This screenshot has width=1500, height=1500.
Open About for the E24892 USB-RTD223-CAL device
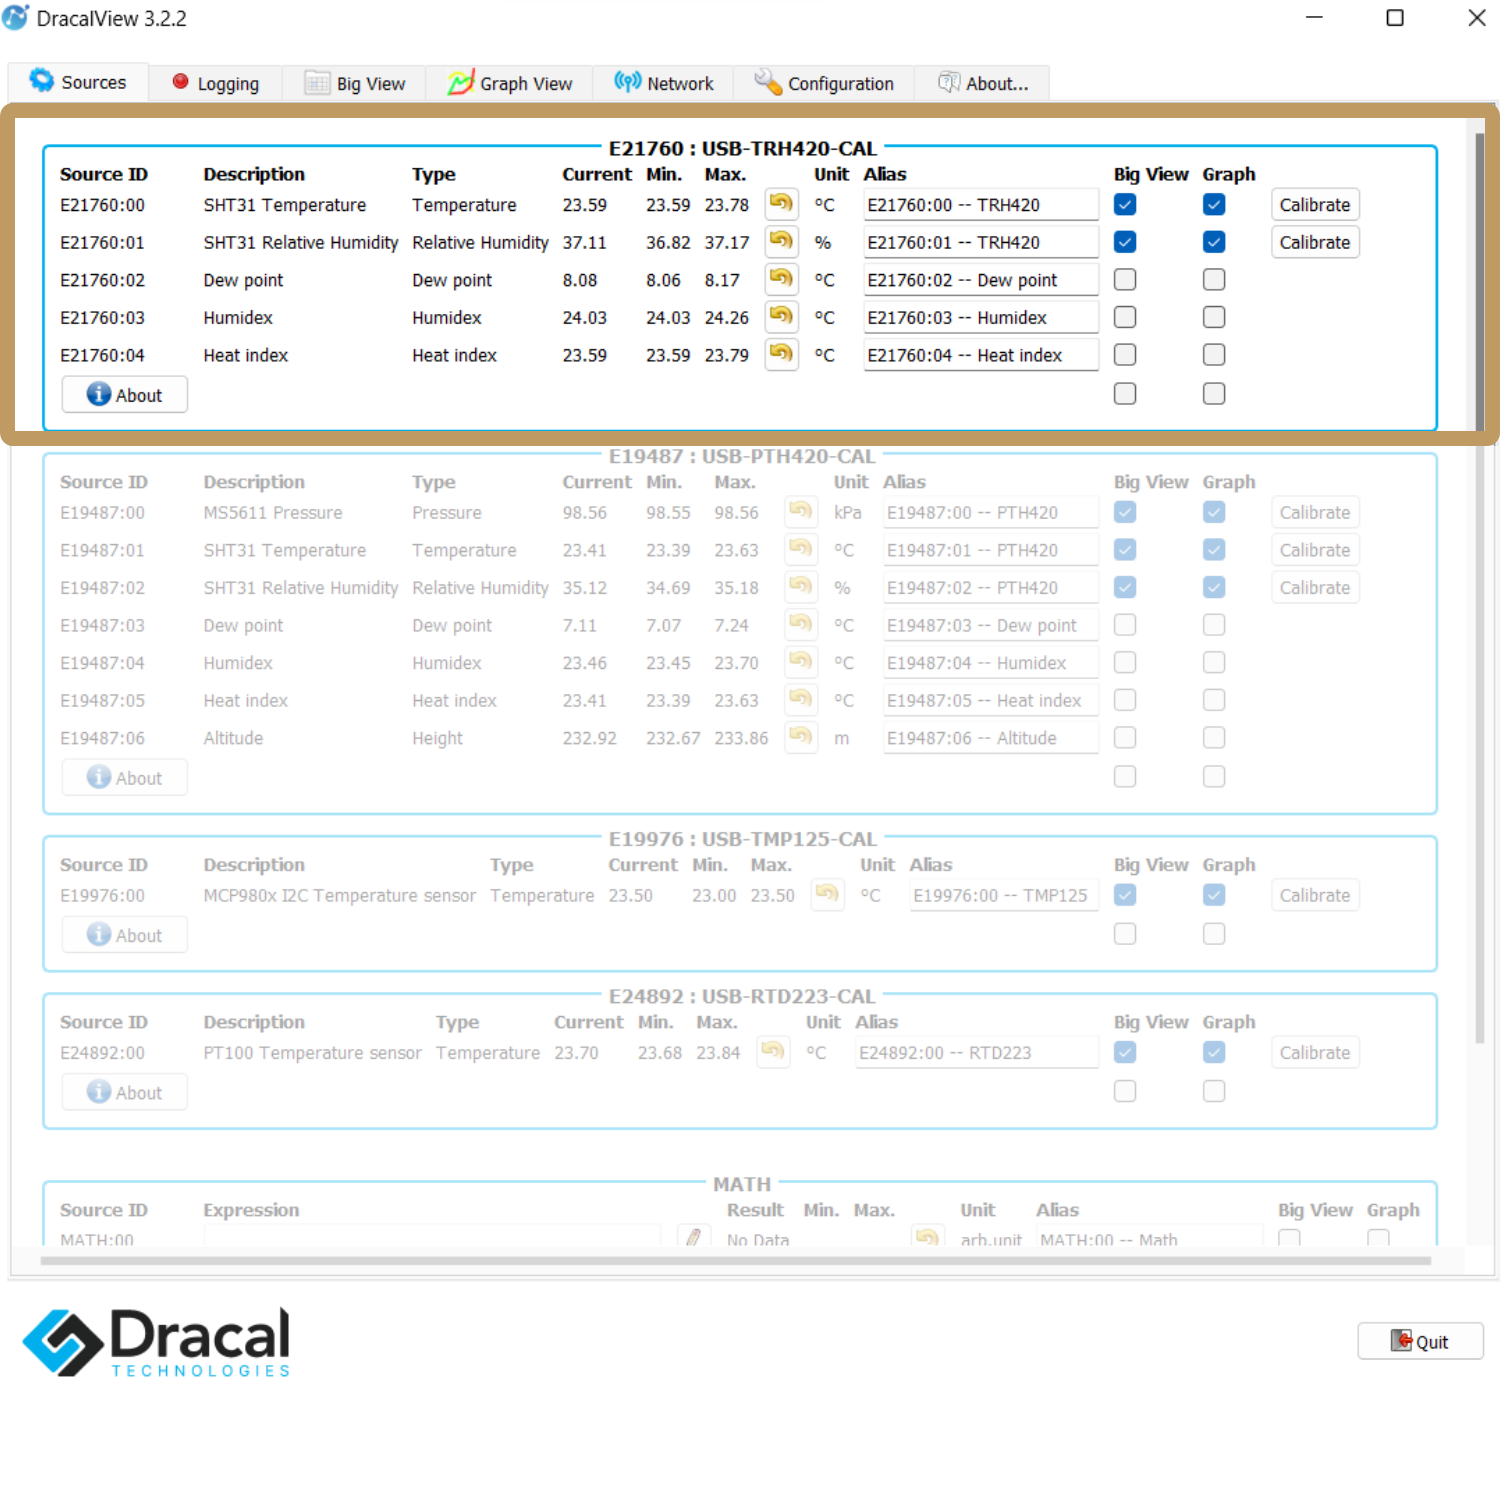pyautogui.click(x=124, y=1092)
